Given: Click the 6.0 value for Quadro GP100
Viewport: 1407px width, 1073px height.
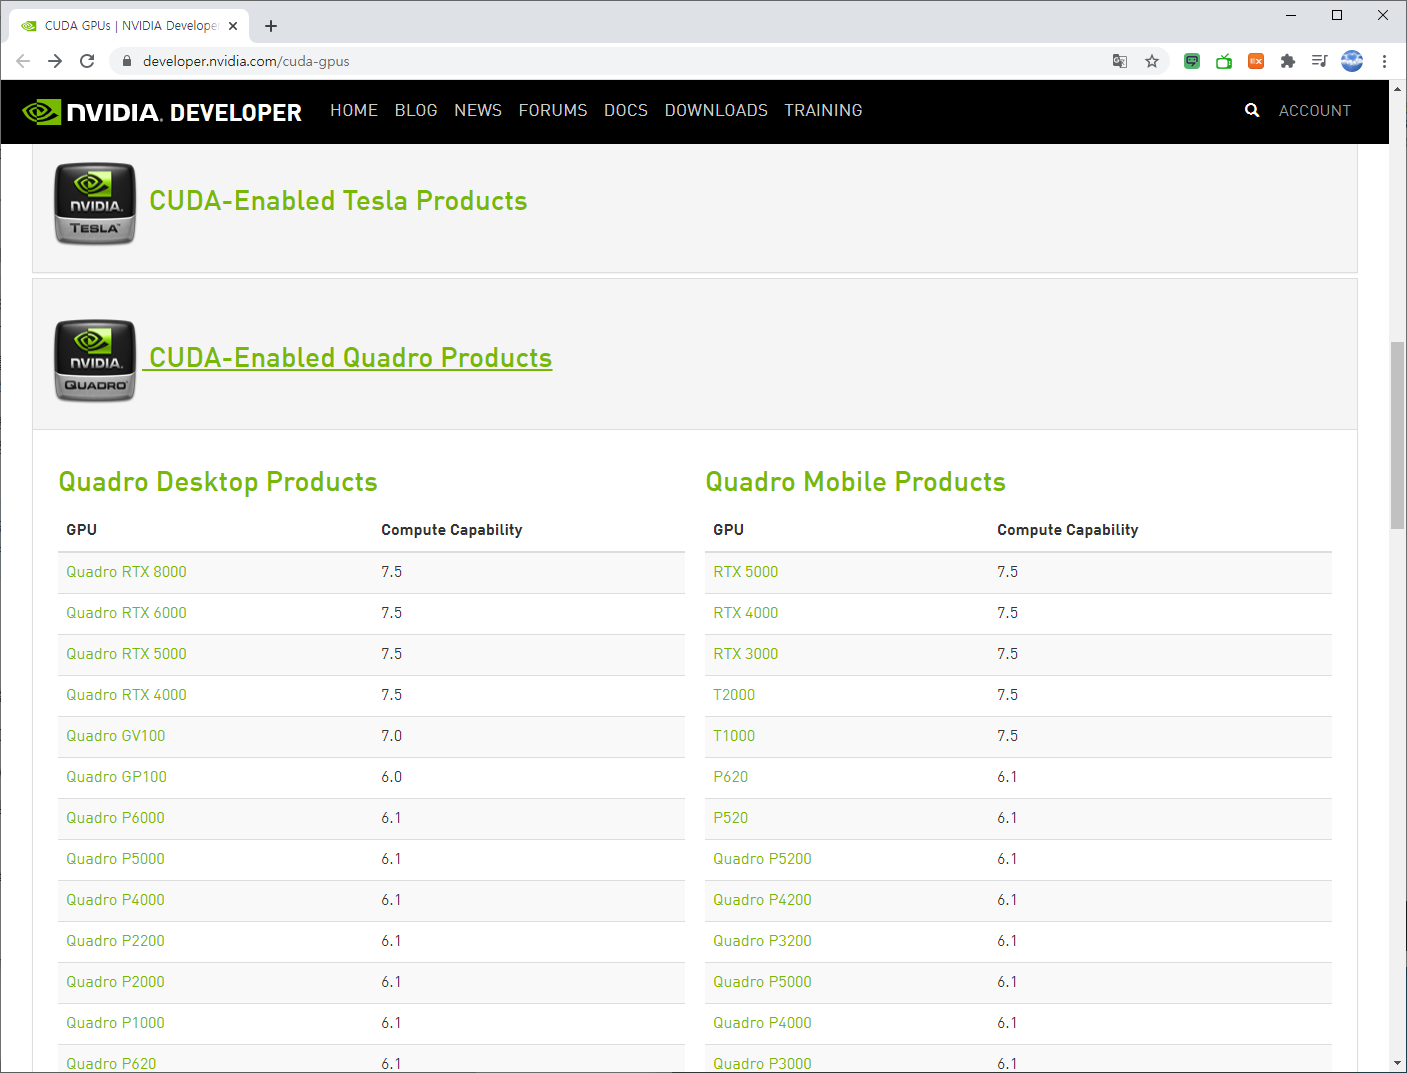Looking at the screenshot, I should click(x=391, y=777).
